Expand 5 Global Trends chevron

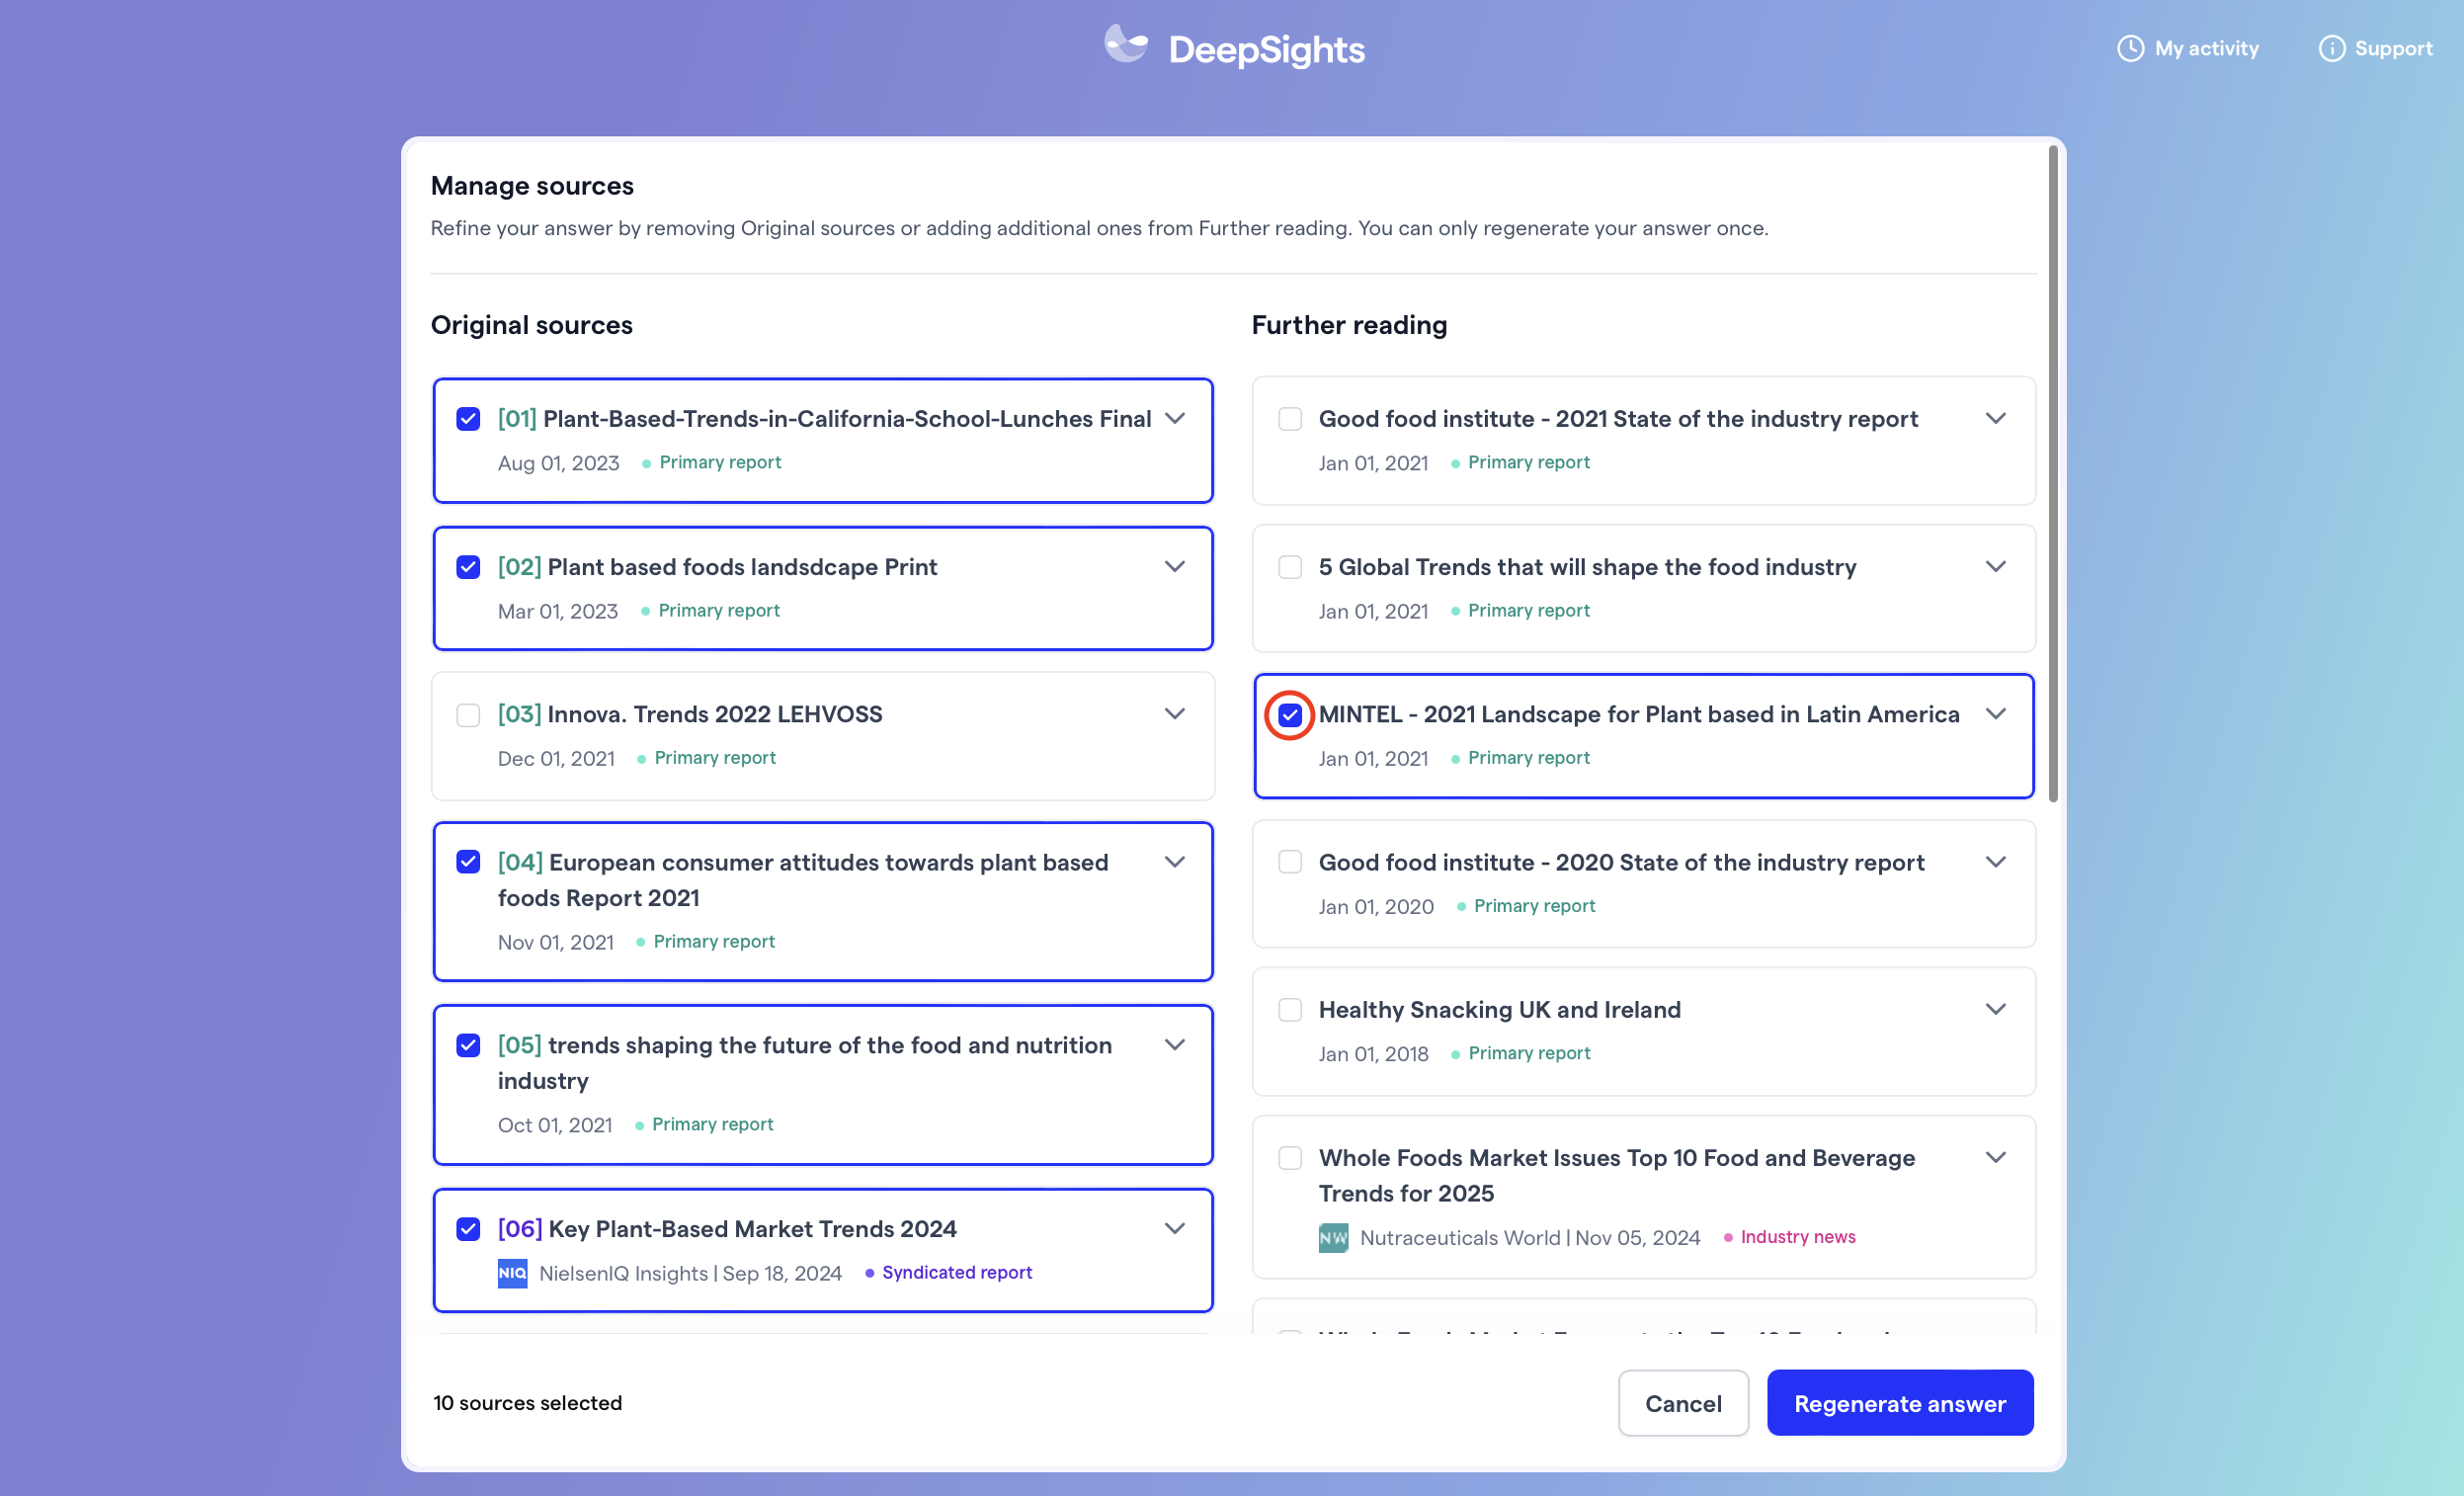[1996, 566]
